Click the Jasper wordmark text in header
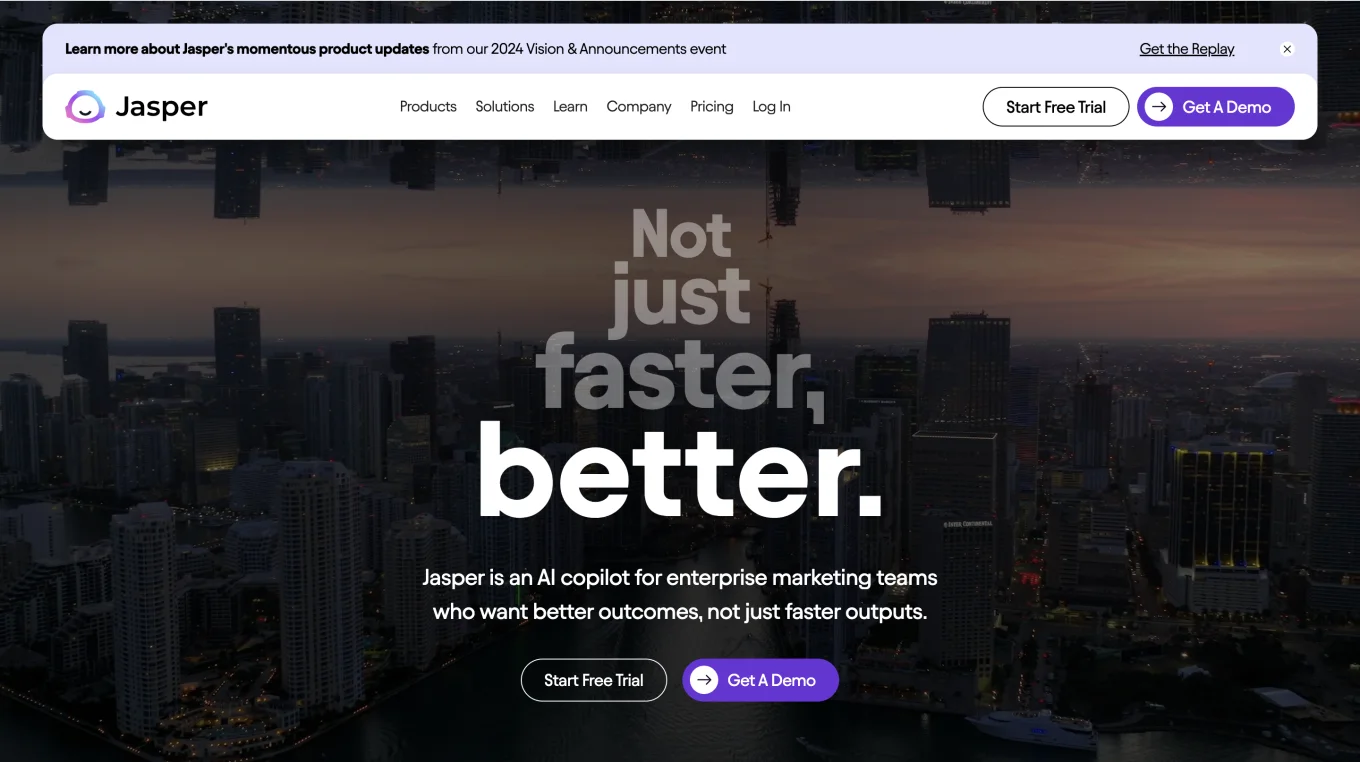 pyautogui.click(x=161, y=107)
